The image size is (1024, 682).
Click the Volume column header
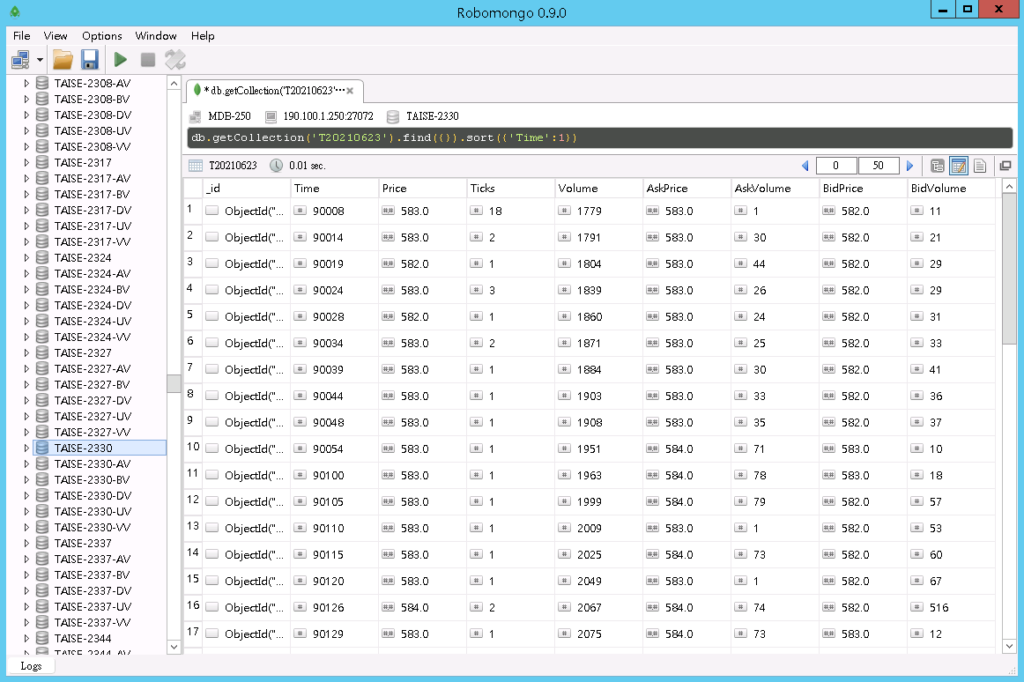click(599, 188)
